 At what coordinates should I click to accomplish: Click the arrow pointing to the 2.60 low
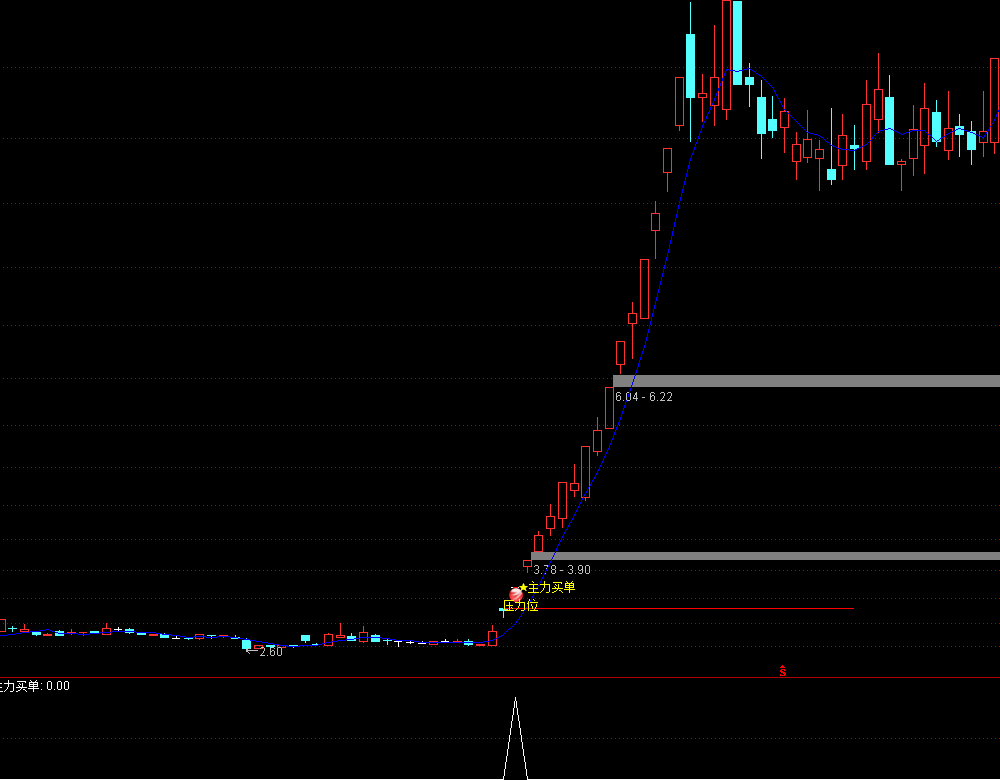249,652
